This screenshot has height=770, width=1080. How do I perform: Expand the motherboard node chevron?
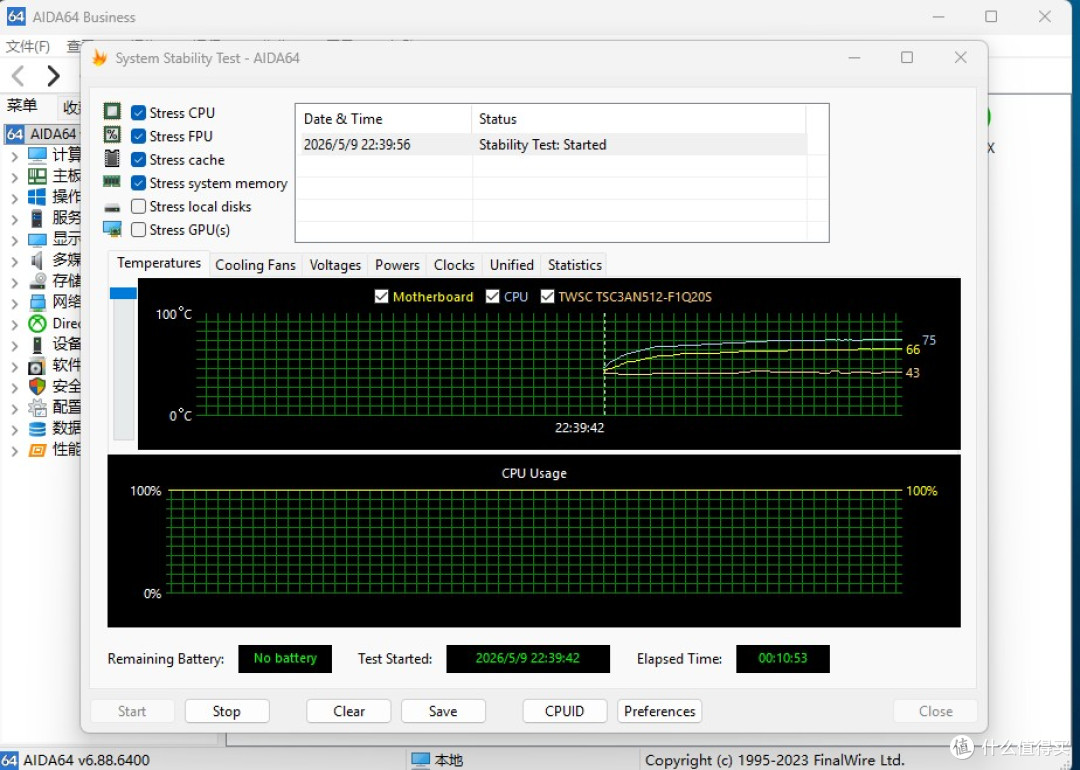(14, 177)
